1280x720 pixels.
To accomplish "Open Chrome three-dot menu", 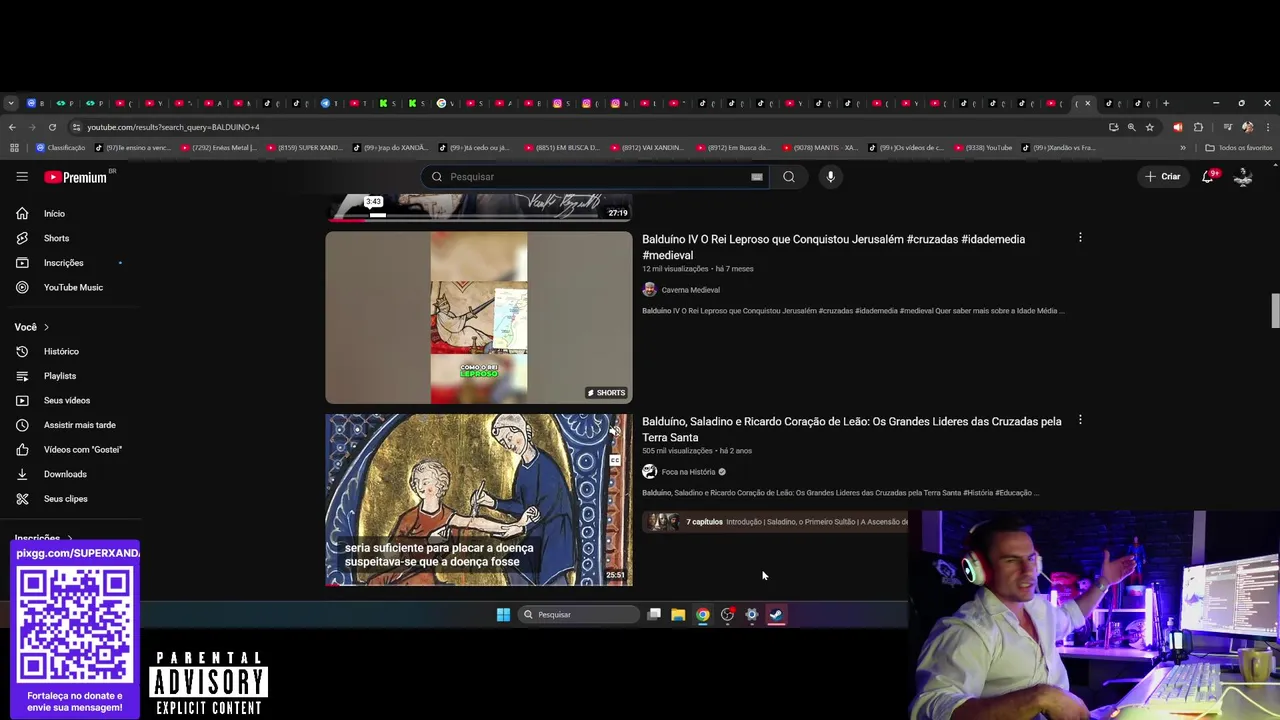I will [1268, 127].
